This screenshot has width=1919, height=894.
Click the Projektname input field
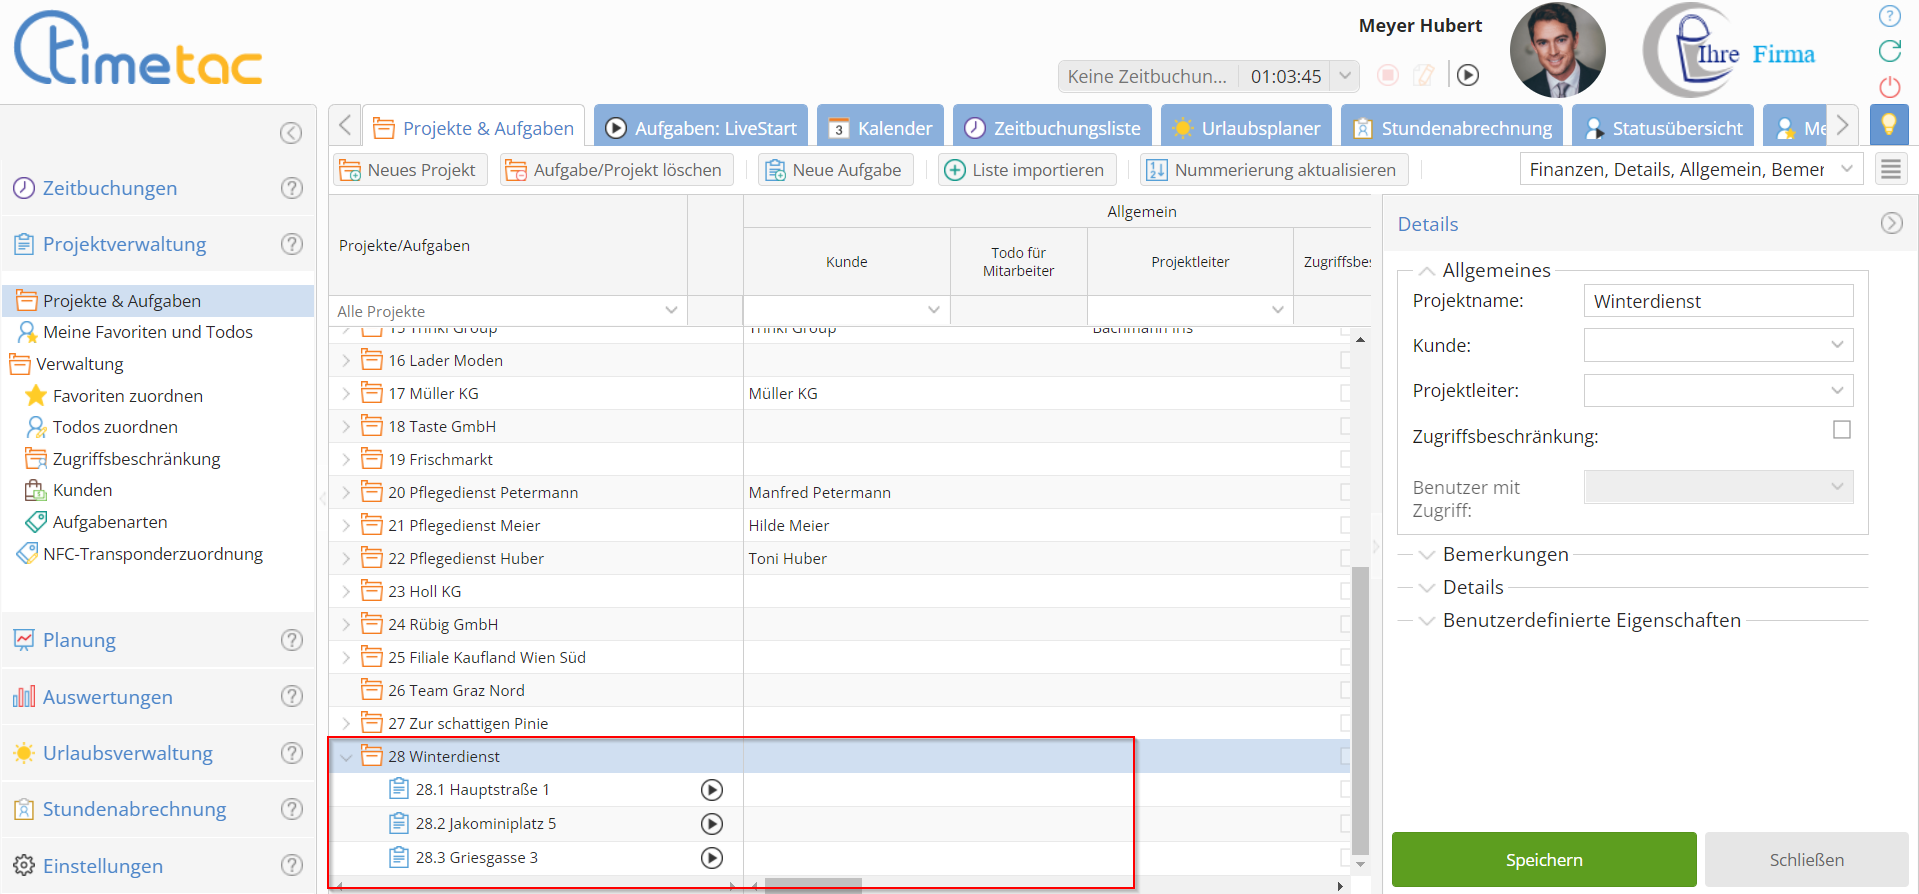1717,301
